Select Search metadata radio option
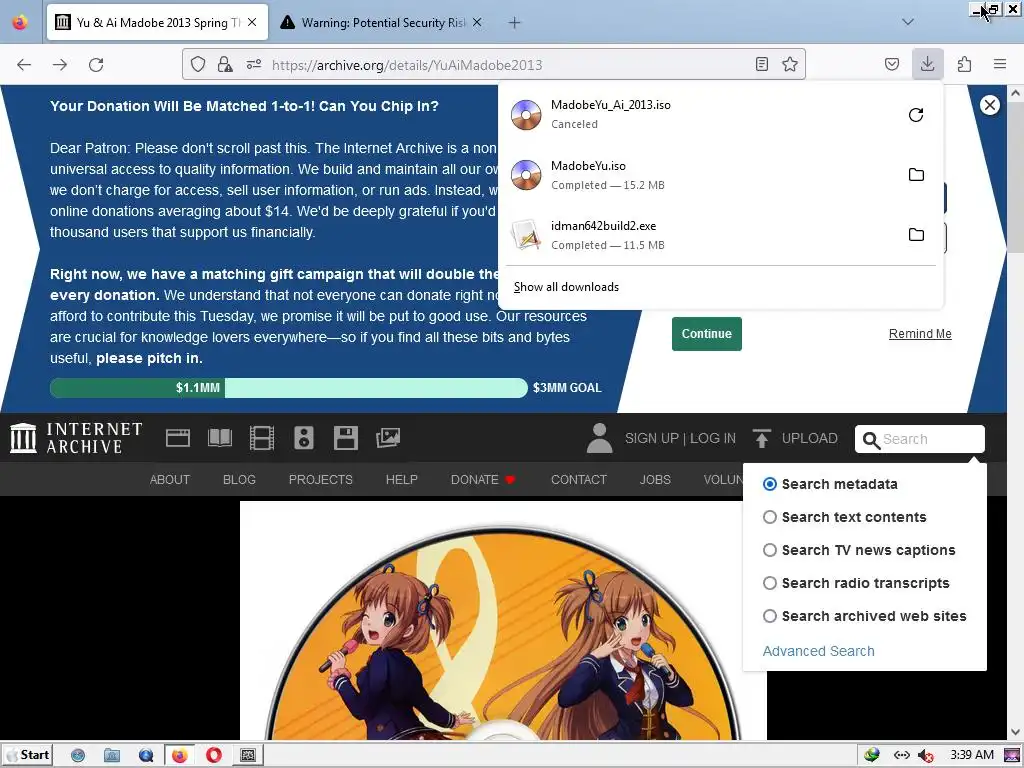Screen dimensions: 1024x768 [770, 484]
